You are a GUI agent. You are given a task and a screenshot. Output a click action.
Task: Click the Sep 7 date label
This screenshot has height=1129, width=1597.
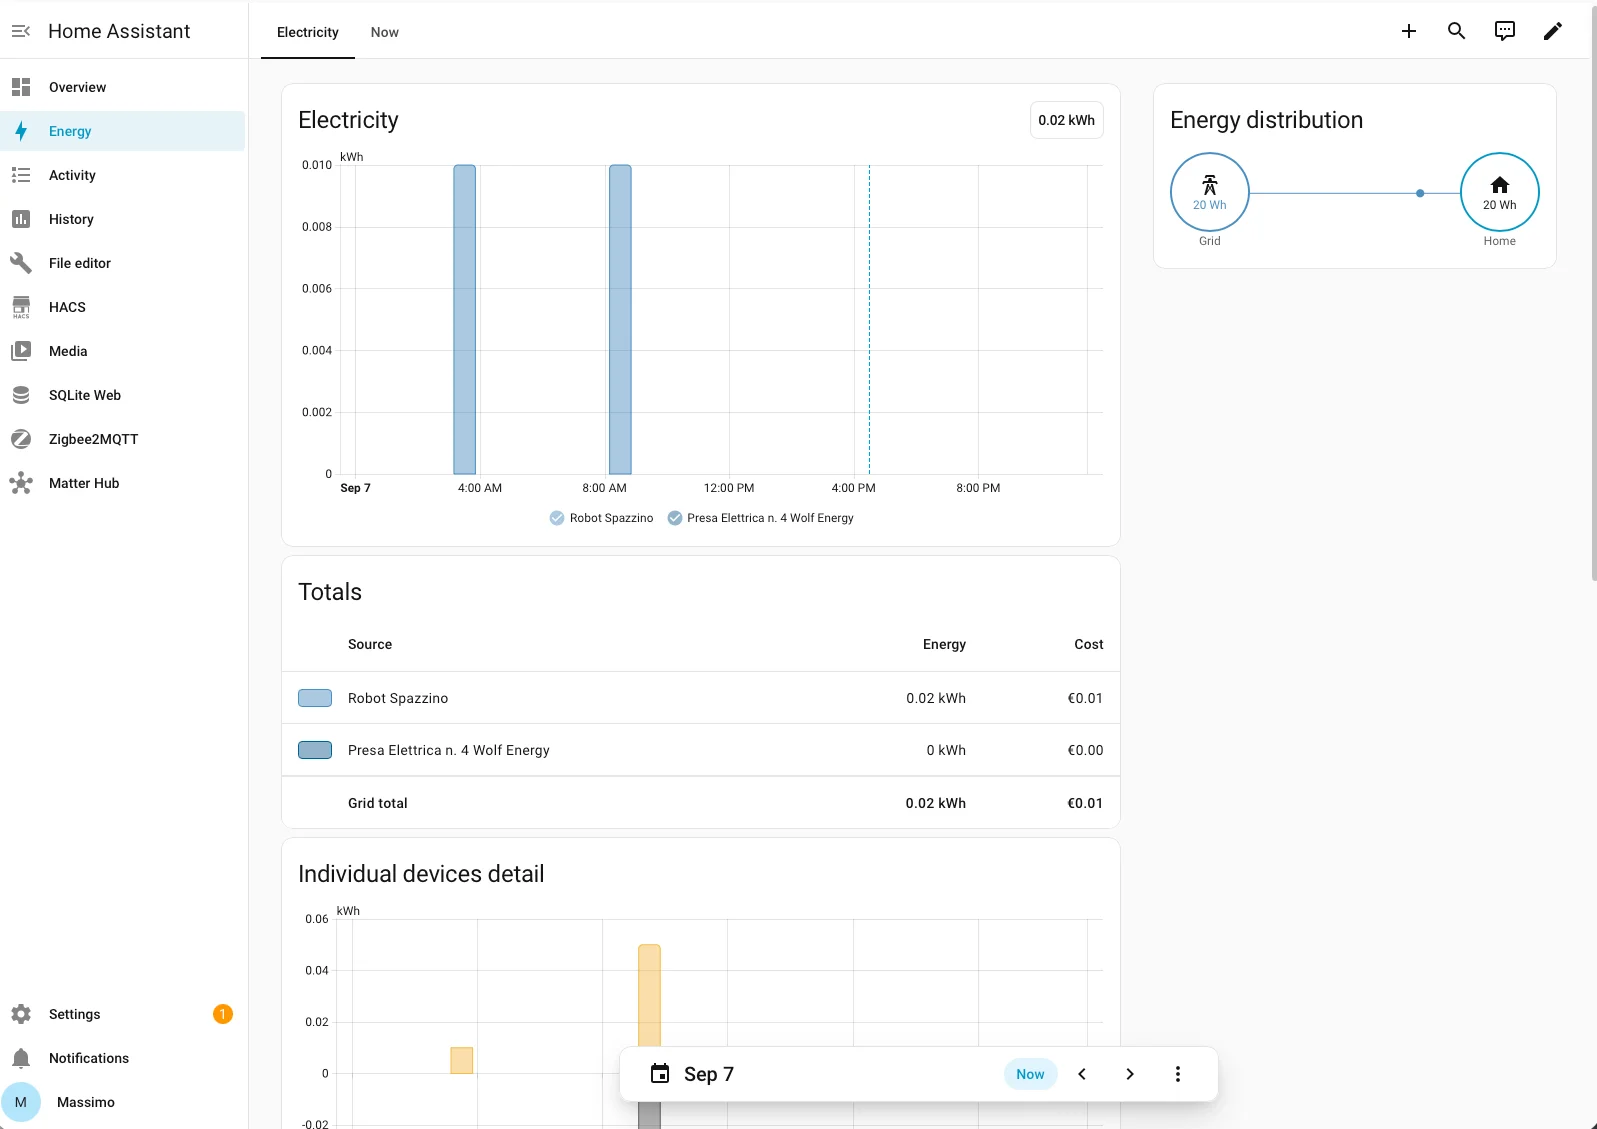pyautogui.click(x=709, y=1074)
